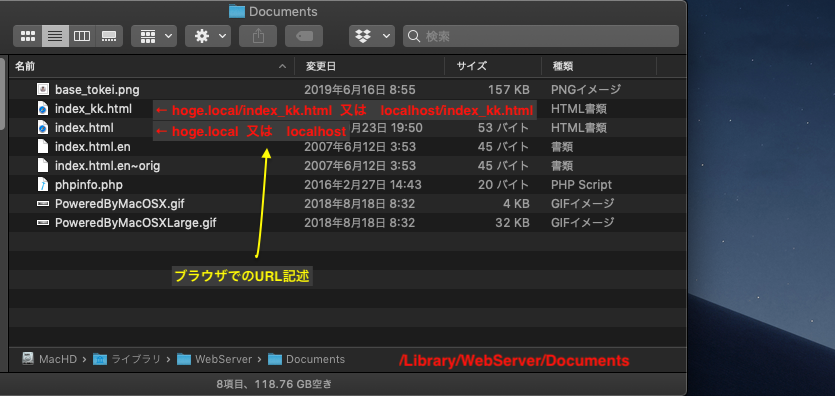Screen dimensions: 835x396
Task: Click date 2019年6月16日 8:55 for base_tokei.png
Action: [359, 89]
